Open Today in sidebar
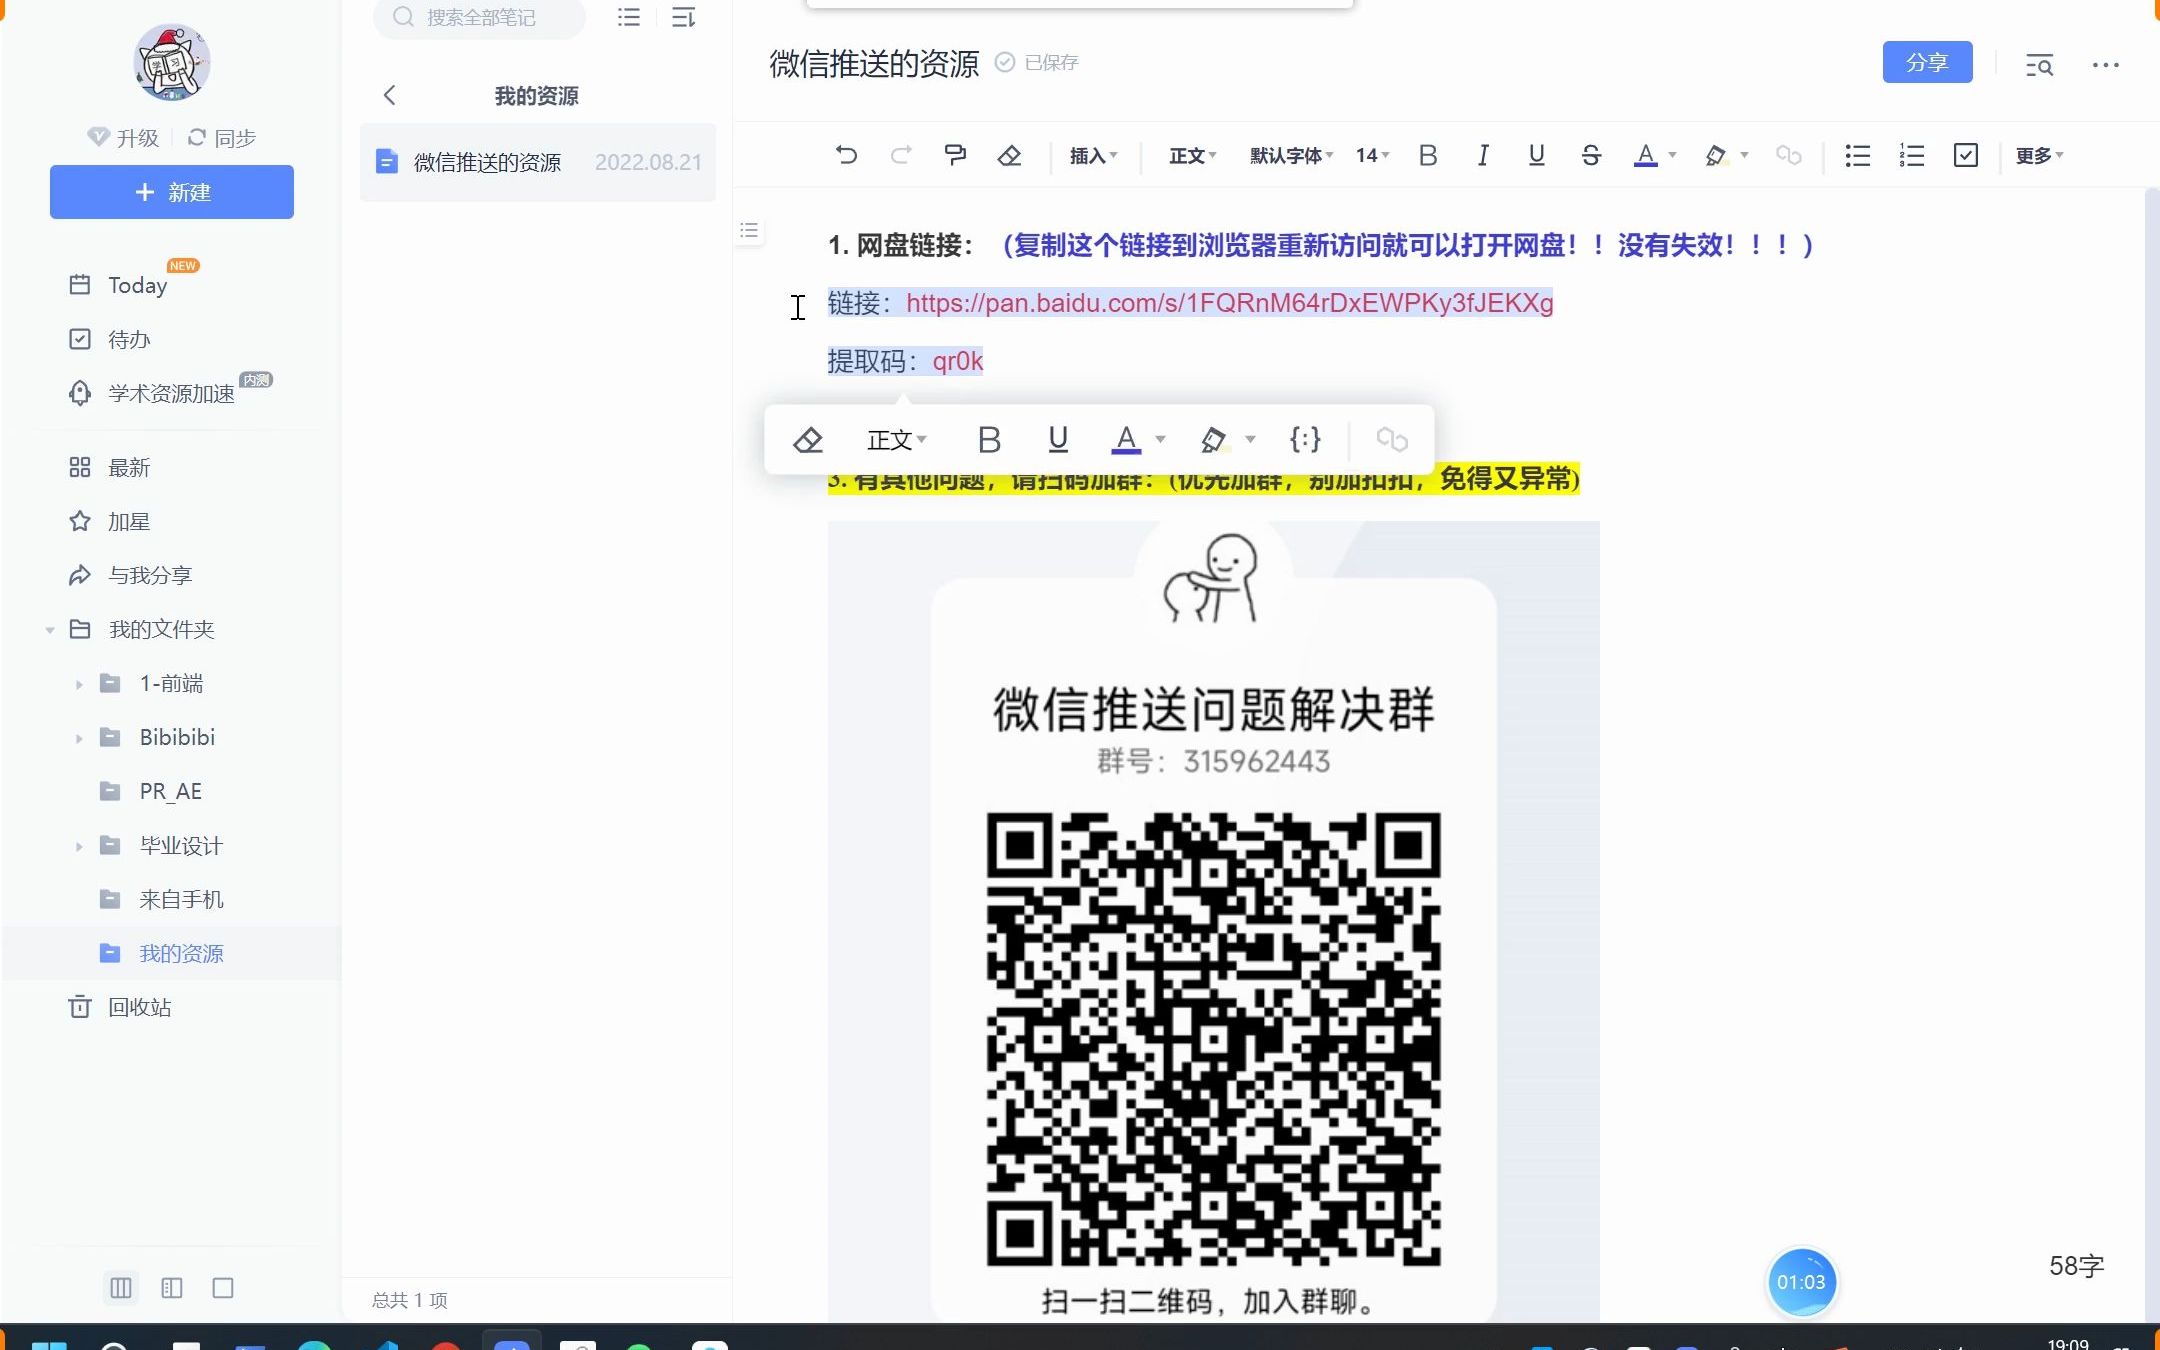The image size is (2160, 1350). 137,285
